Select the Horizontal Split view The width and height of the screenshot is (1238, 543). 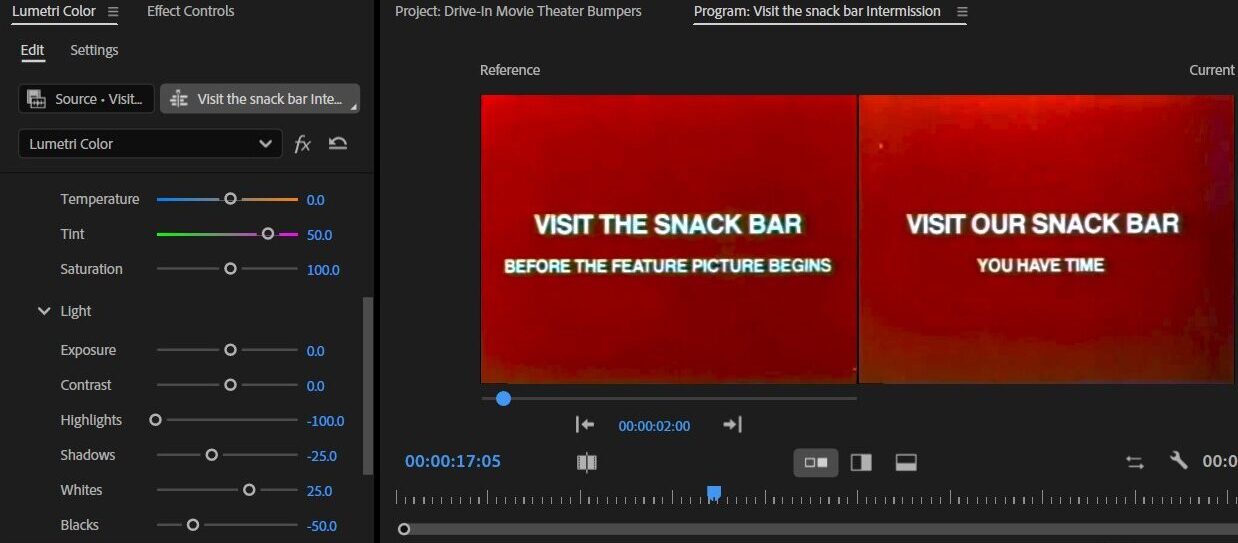(906, 462)
